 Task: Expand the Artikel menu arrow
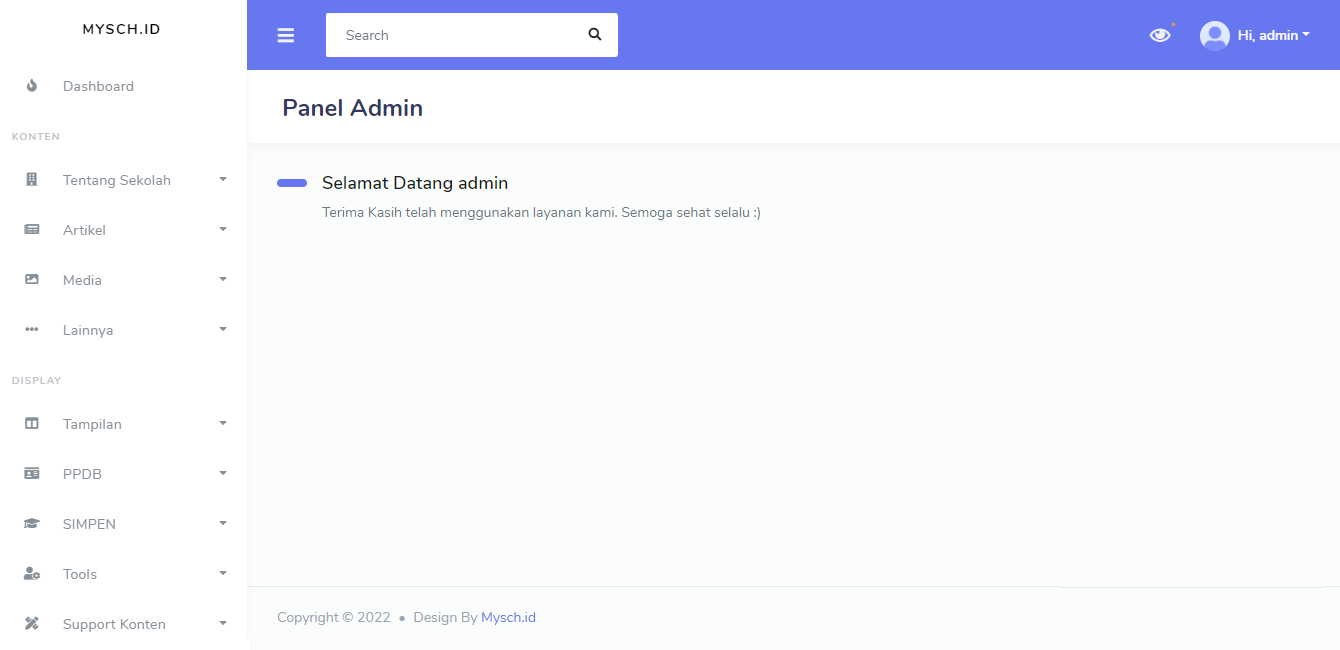(x=223, y=230)
